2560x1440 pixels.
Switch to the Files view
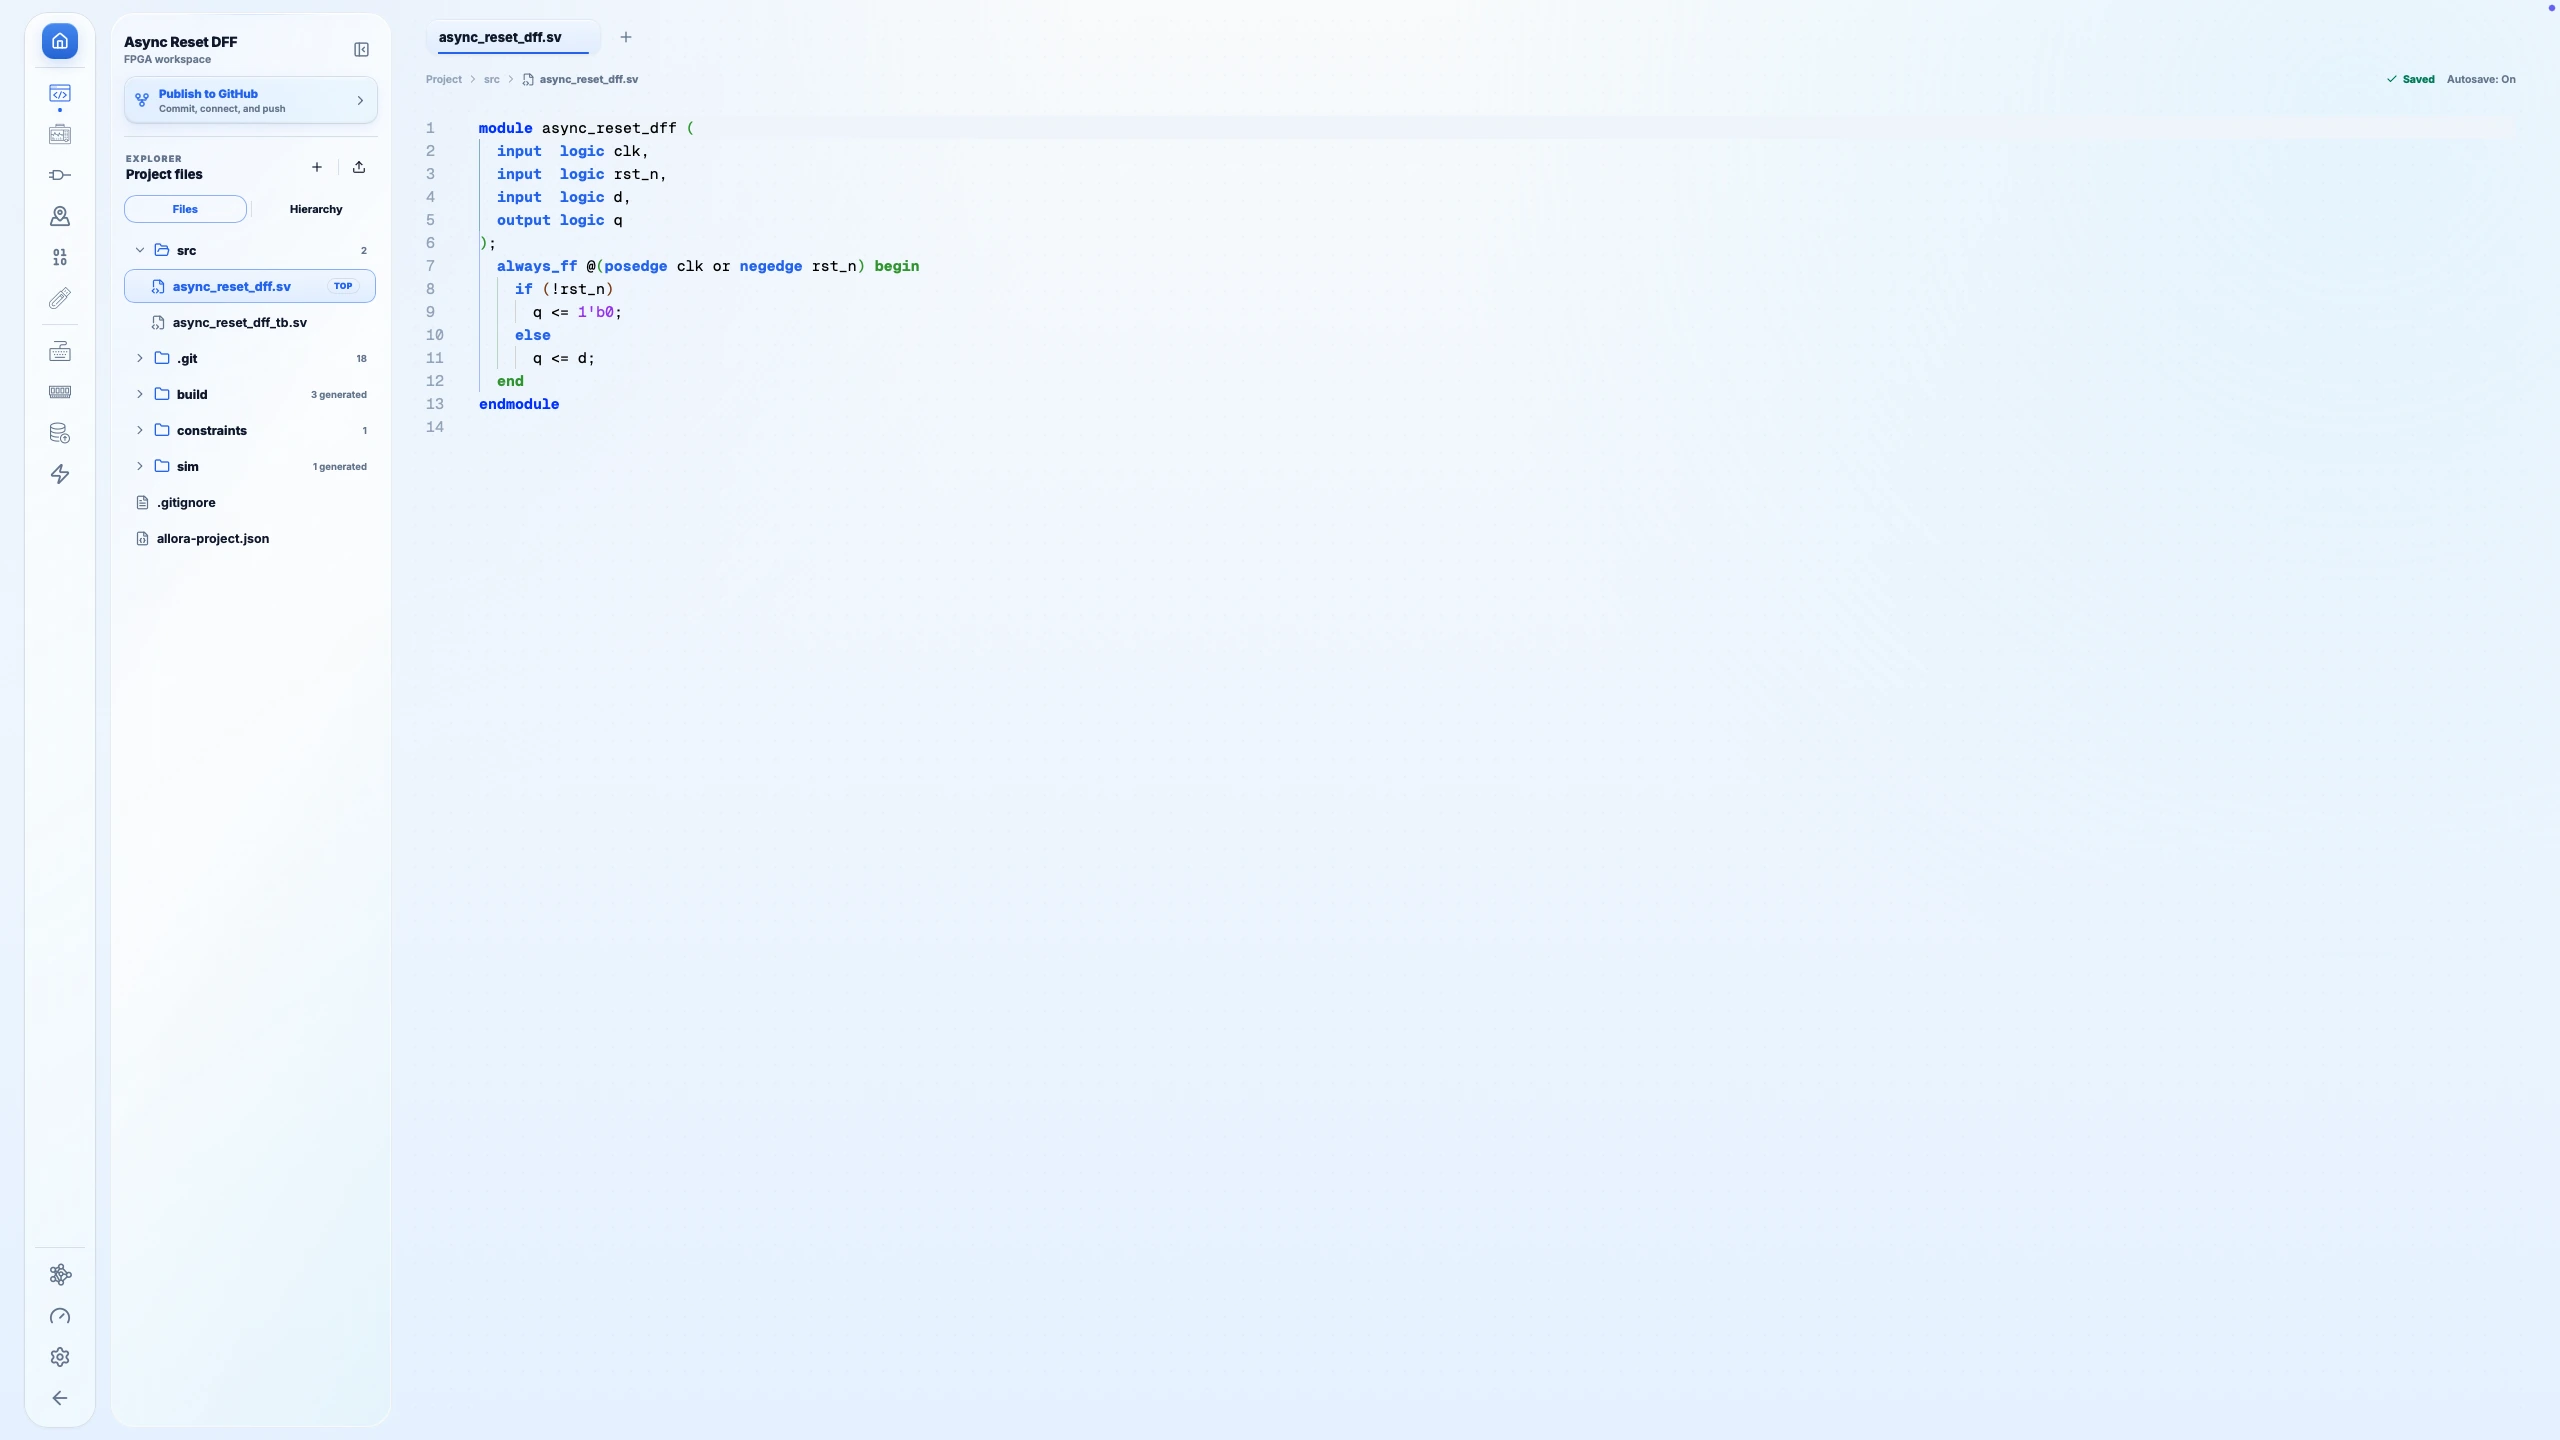185,209
